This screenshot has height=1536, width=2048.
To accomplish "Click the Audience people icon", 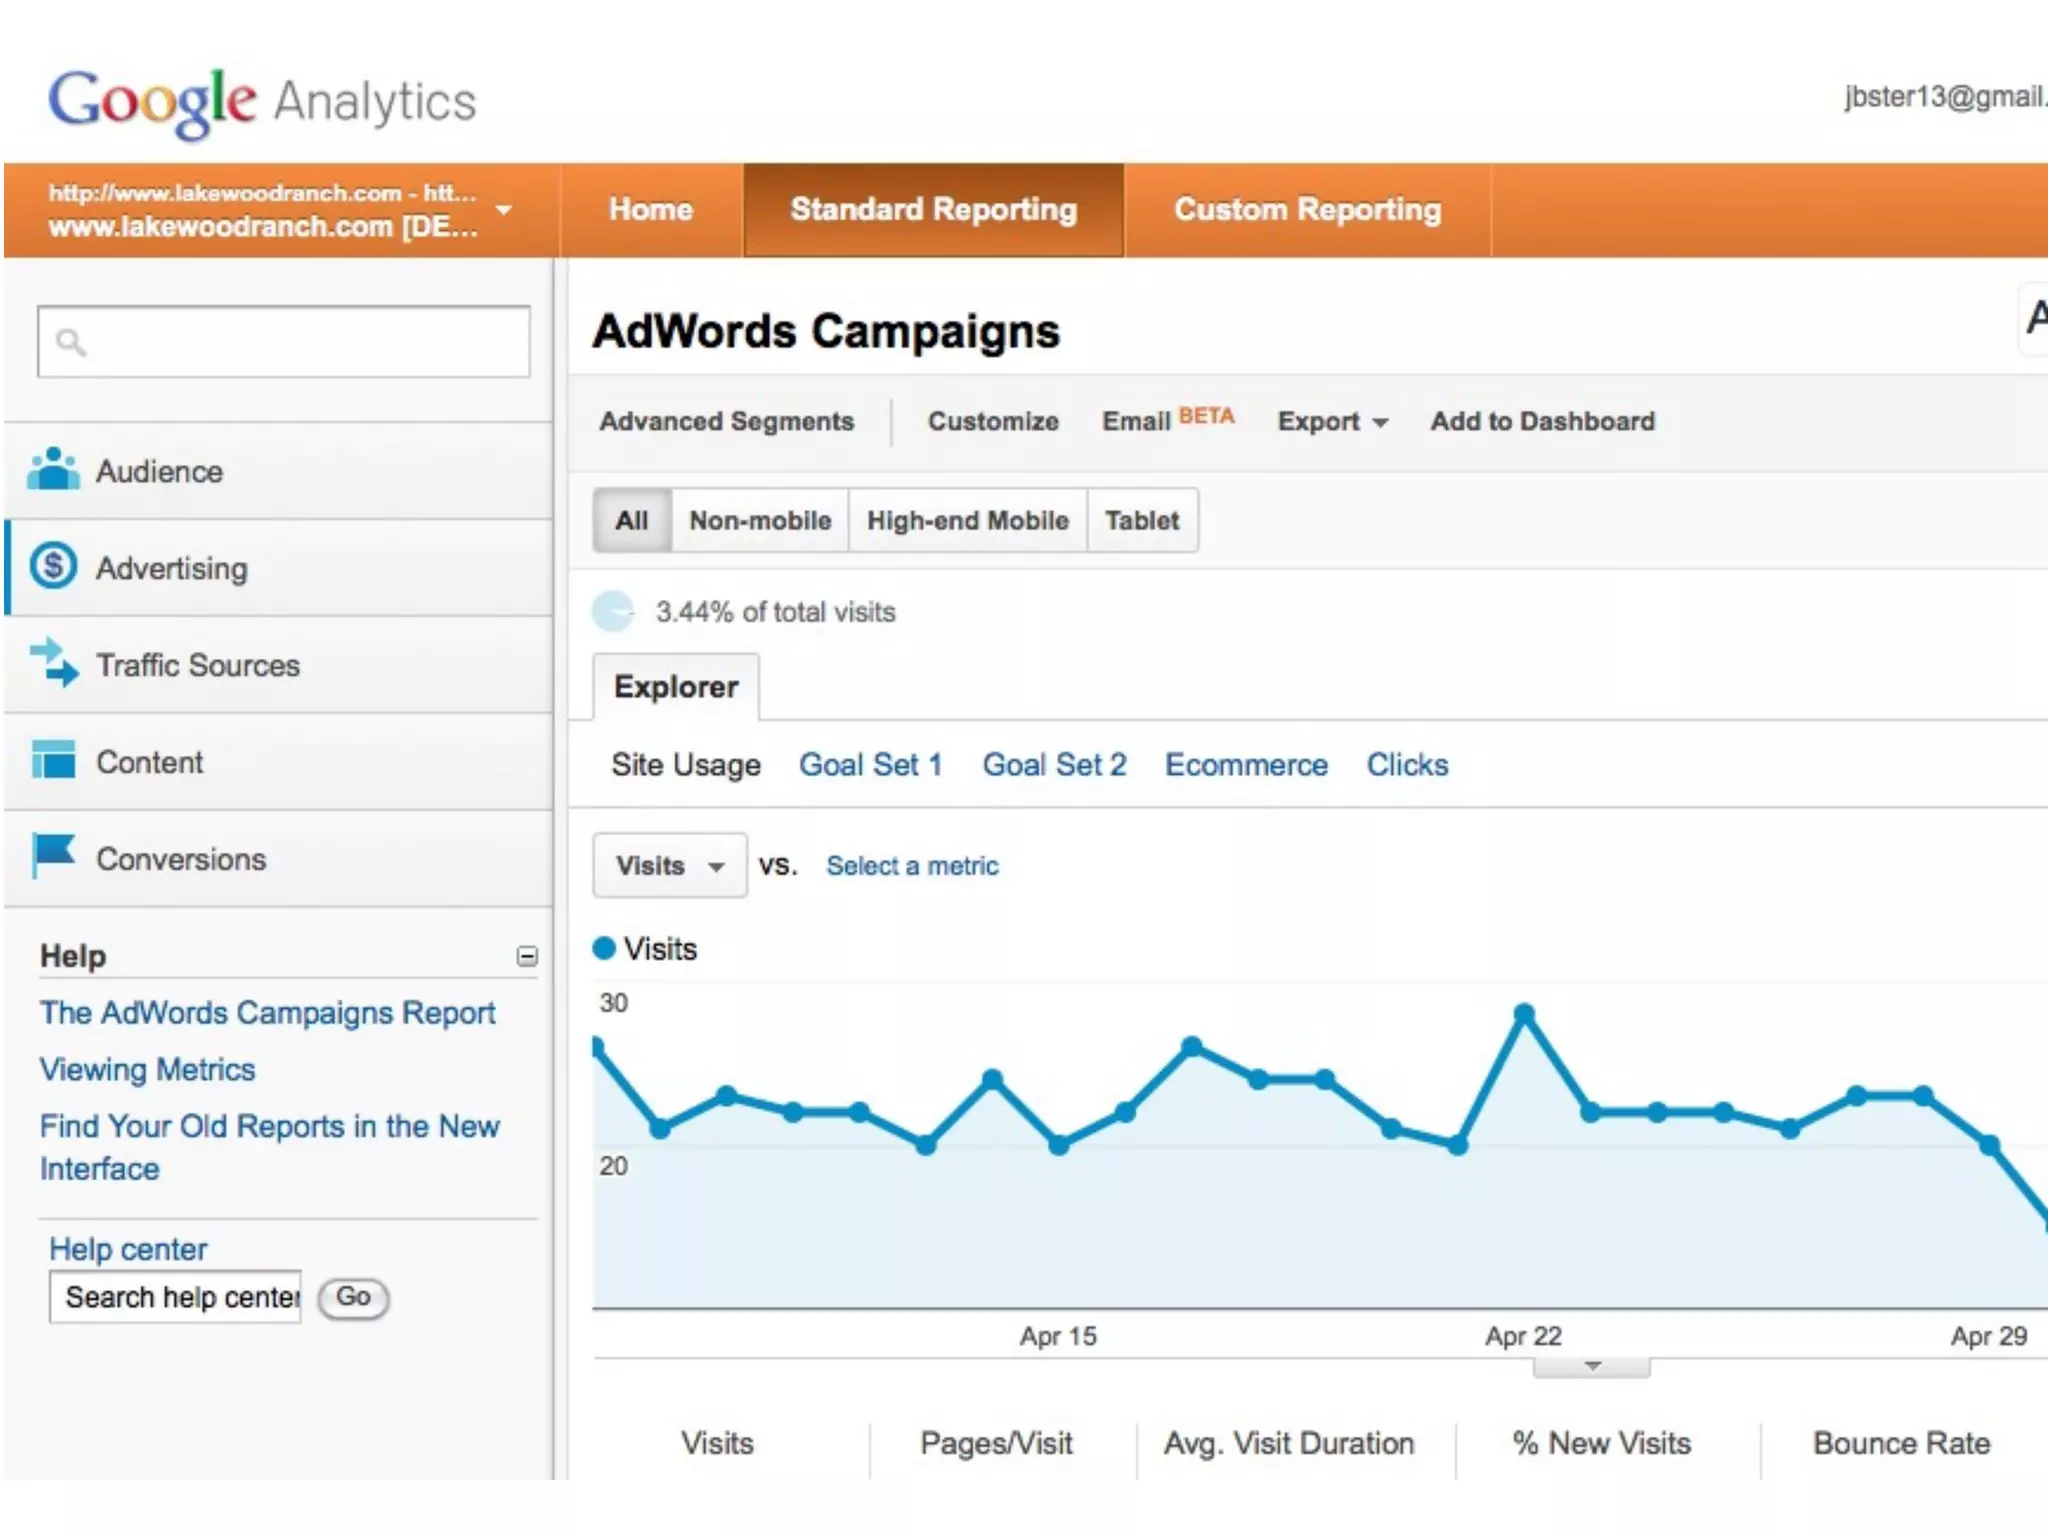I will click(x=53, y=469).
